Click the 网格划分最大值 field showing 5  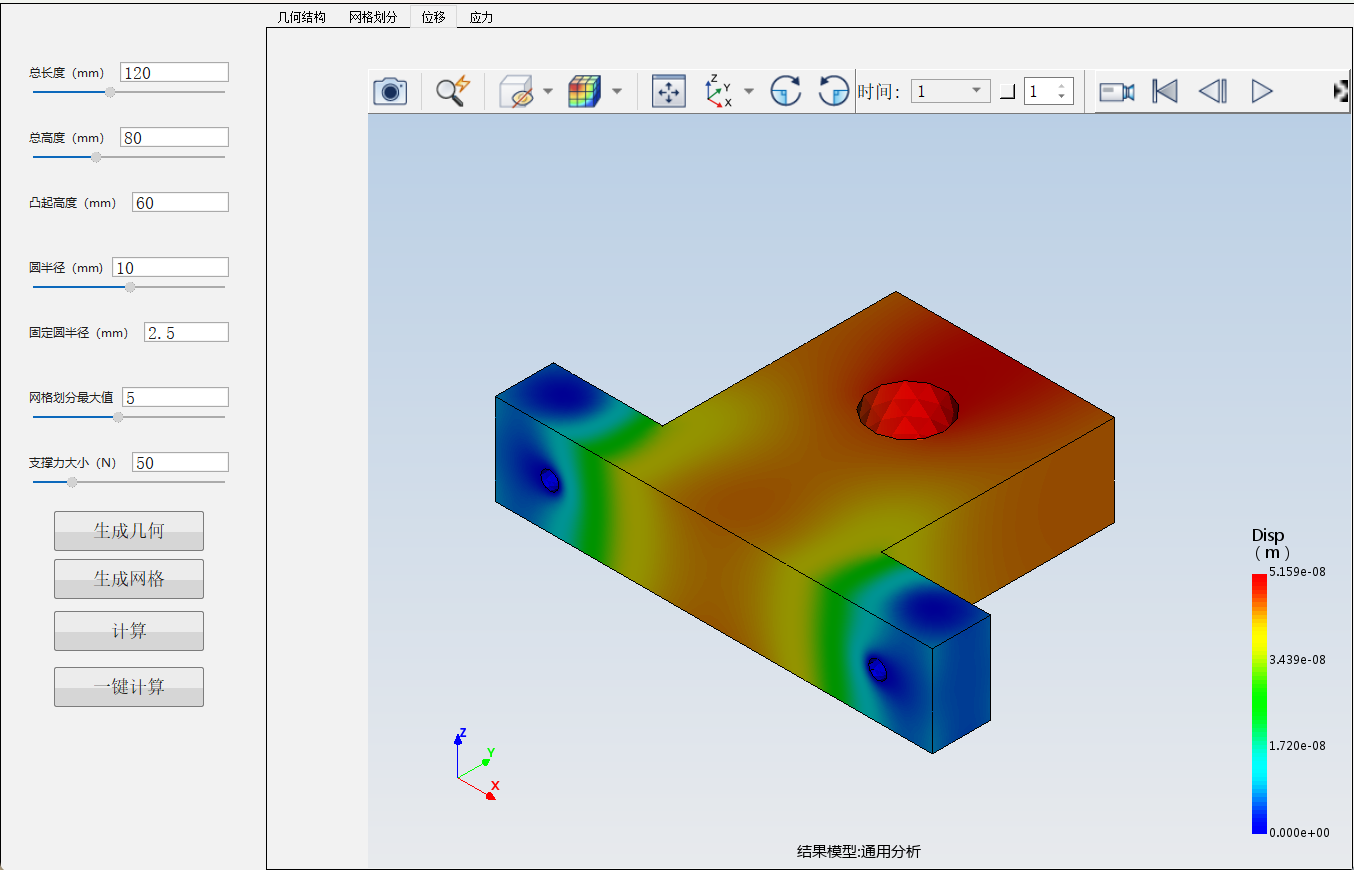[174, 397]
